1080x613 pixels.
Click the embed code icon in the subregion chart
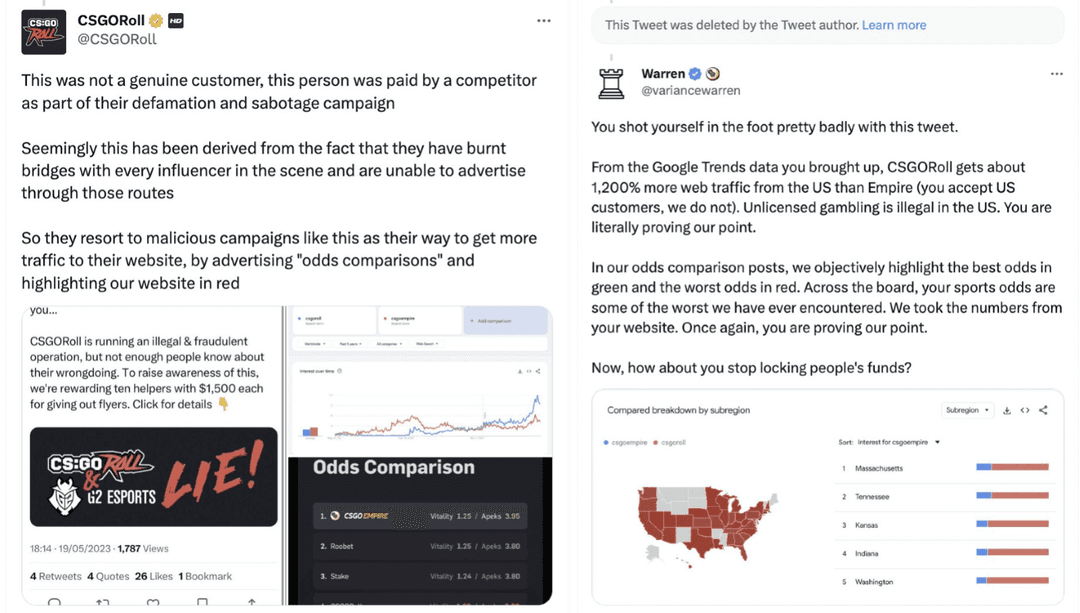[x=1025, y=410]
